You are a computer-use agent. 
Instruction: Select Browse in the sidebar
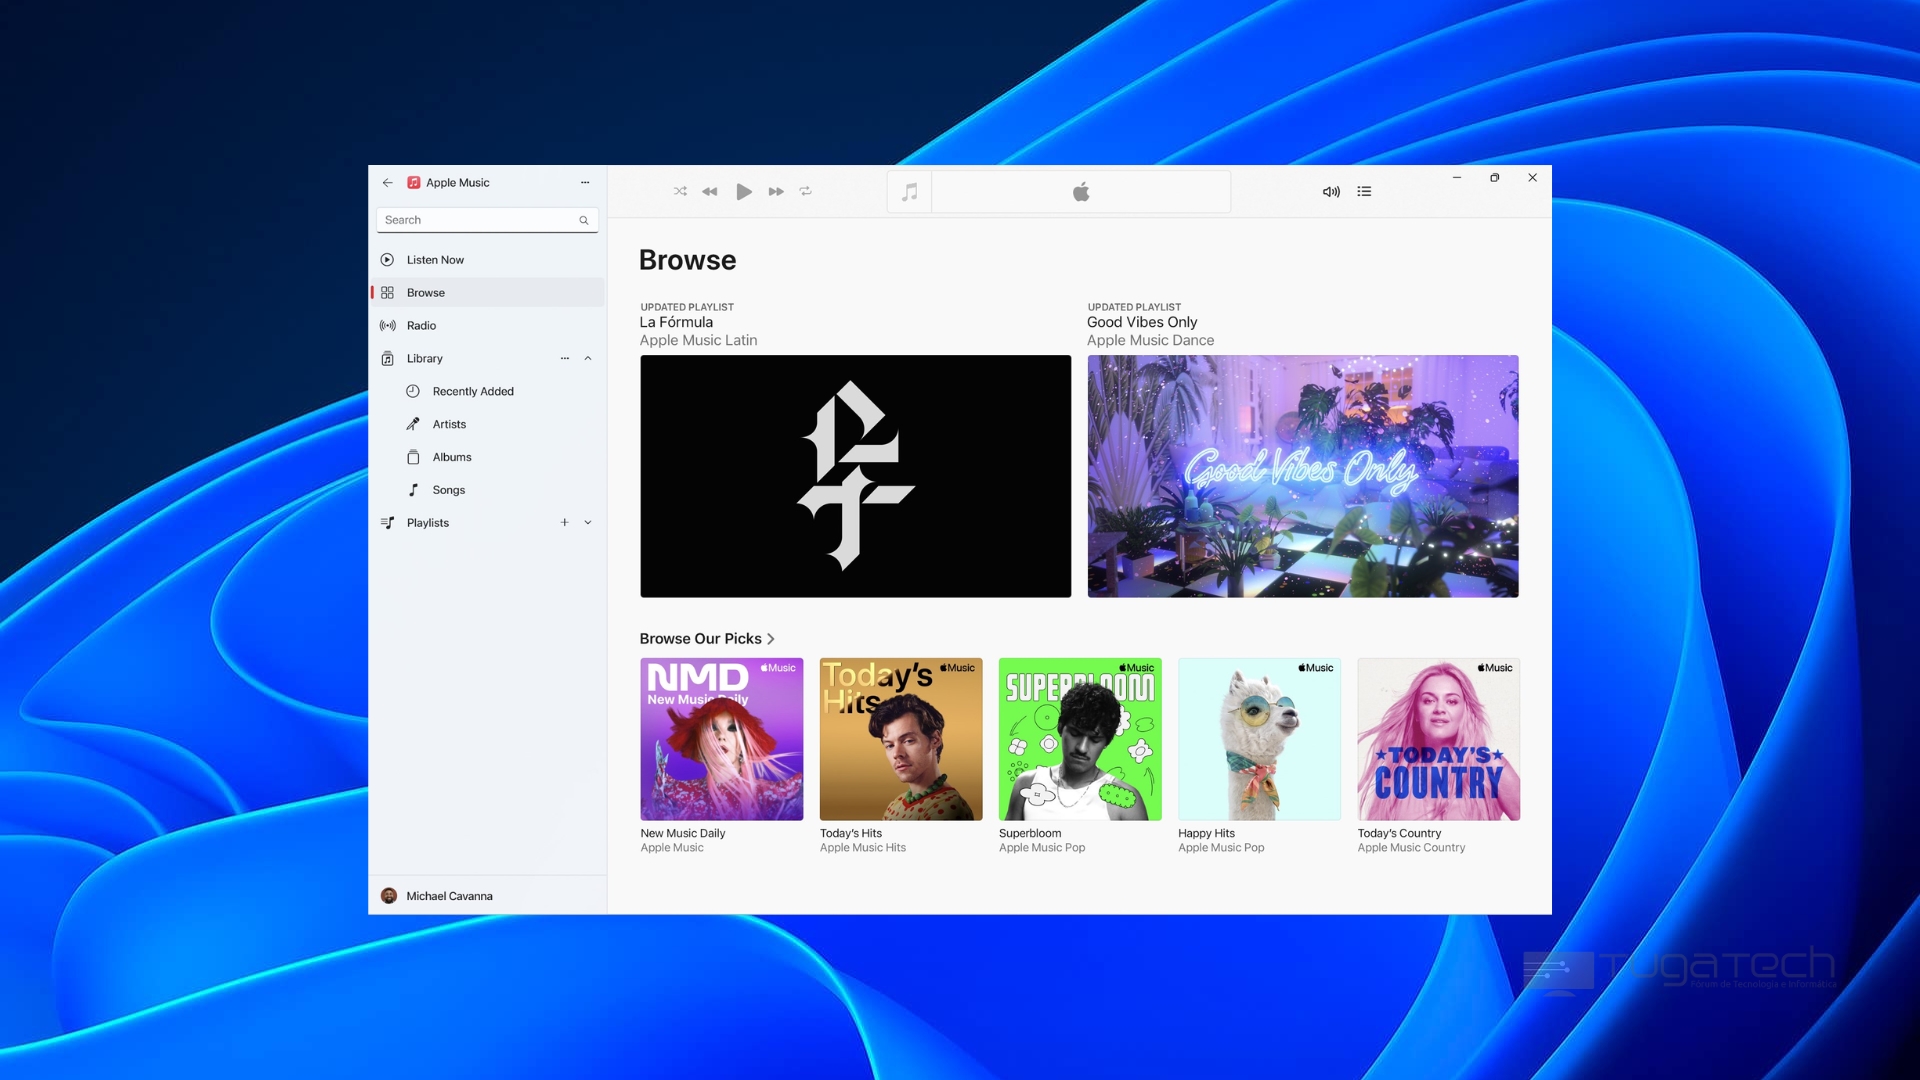click(487, 293)
